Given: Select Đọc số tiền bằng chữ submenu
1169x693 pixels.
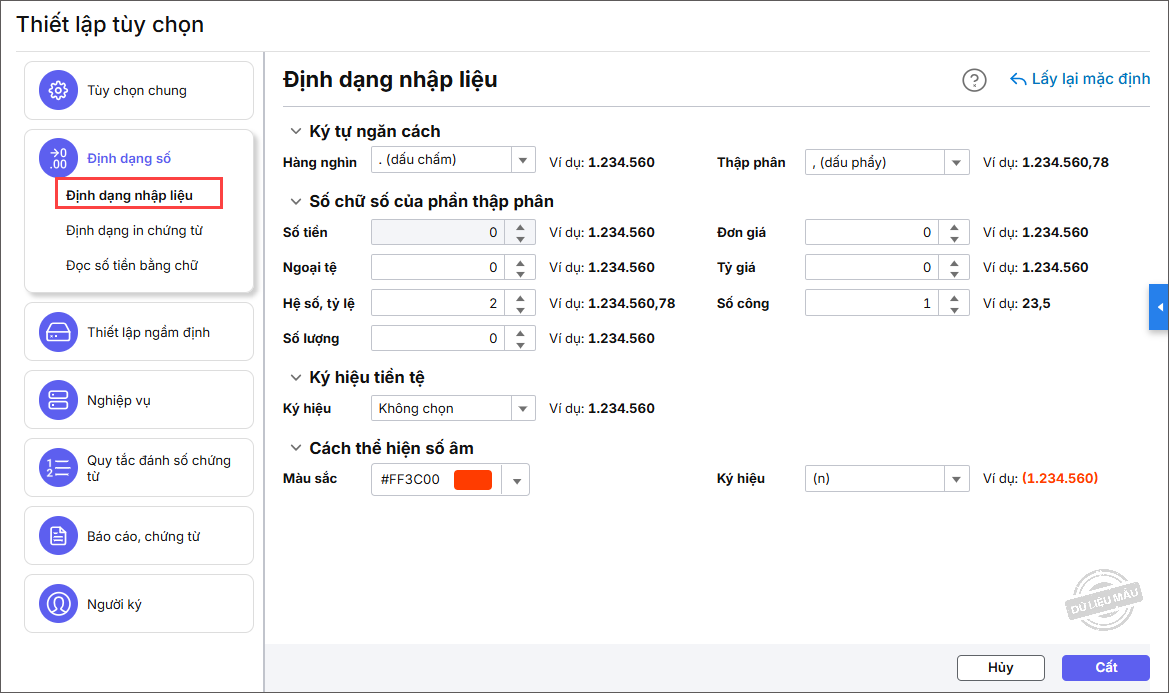Looking at the screenshot, I should tap(132, 265).
